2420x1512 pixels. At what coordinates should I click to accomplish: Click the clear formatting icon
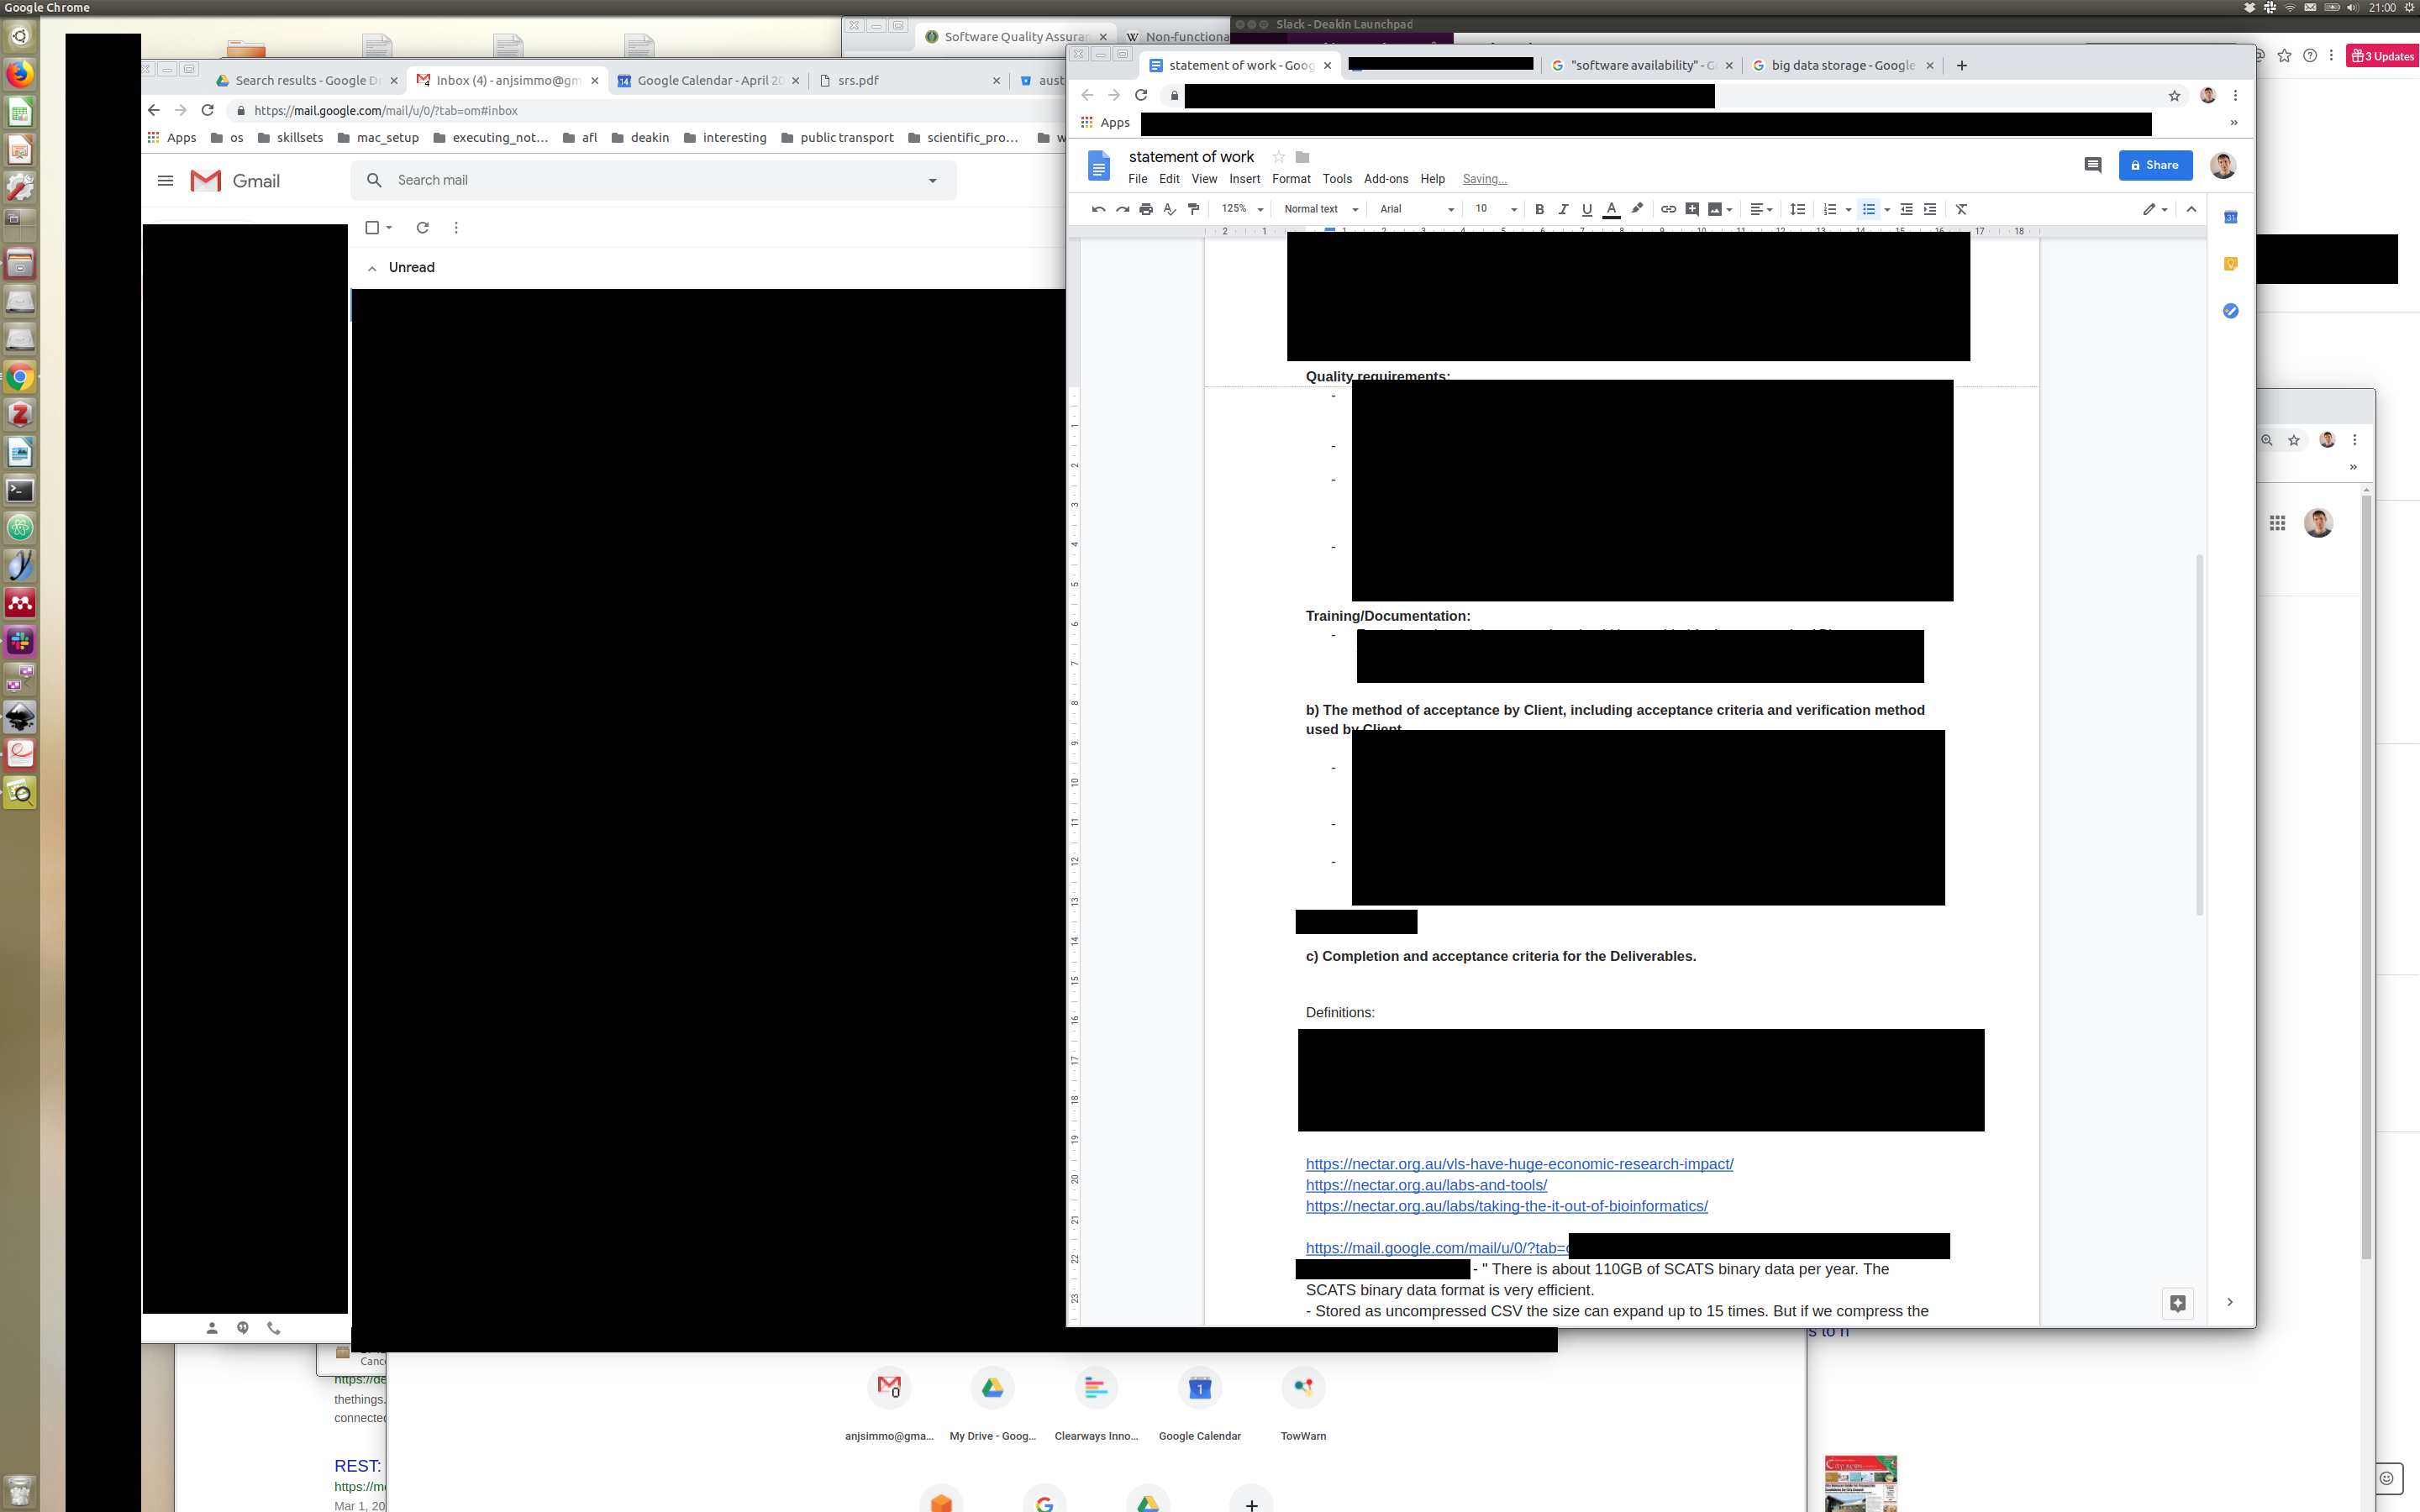(x=1961, y=209)
